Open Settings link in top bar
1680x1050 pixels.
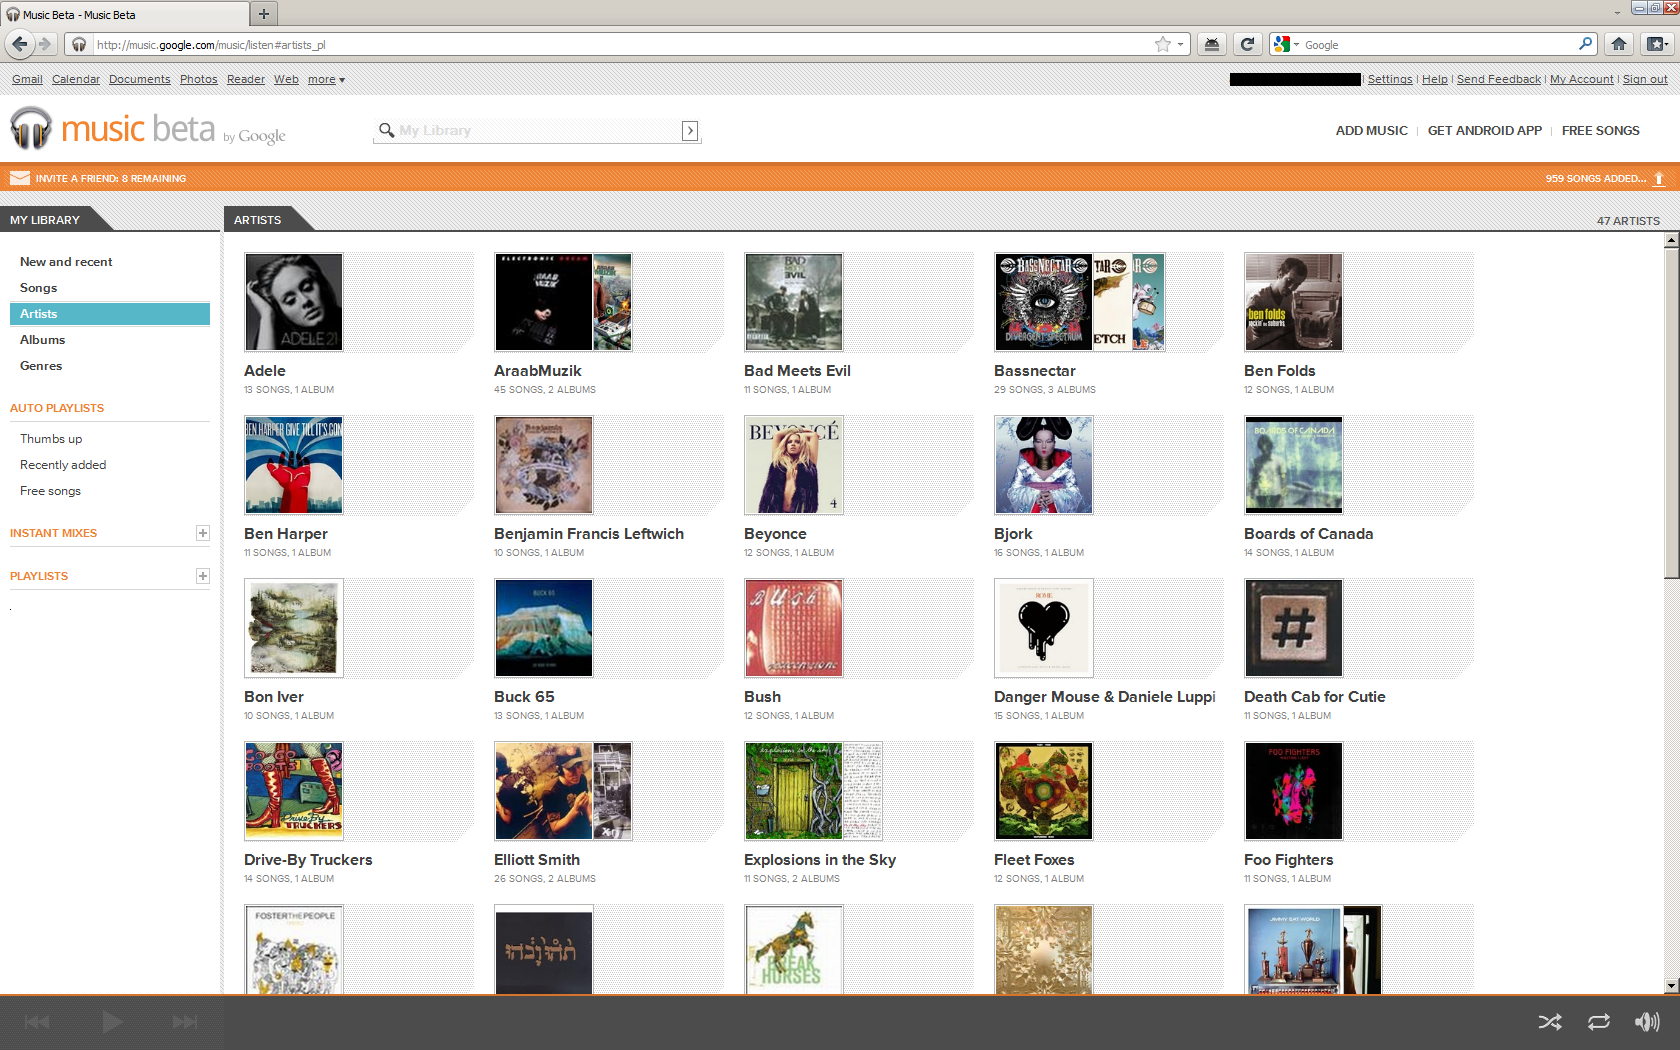pyautogui.click(x=1390, y=80)
